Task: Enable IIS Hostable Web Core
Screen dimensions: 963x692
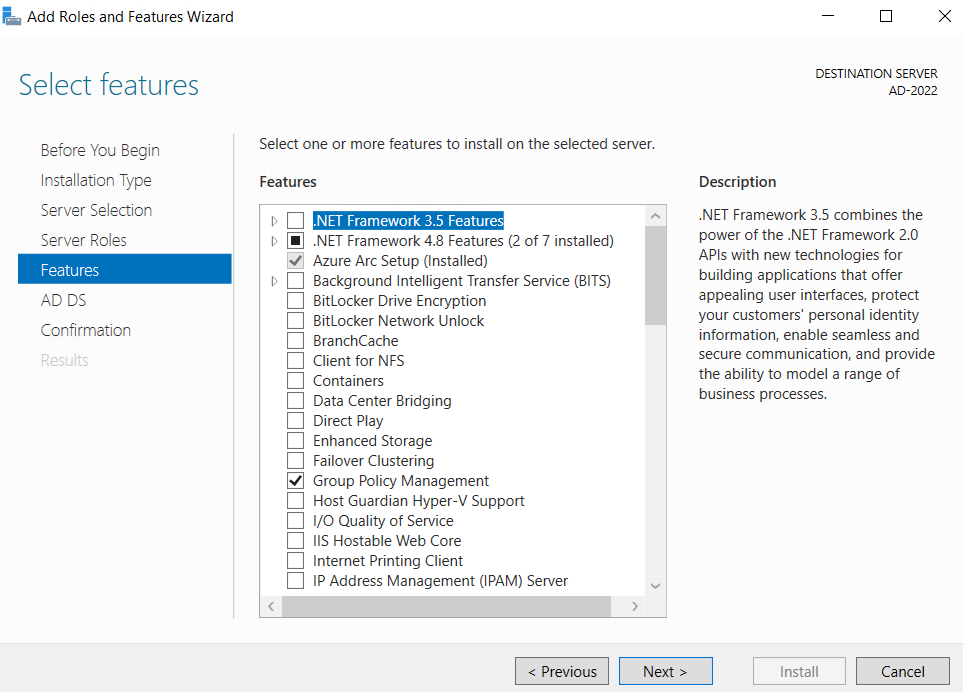Action: click(295, 540)
